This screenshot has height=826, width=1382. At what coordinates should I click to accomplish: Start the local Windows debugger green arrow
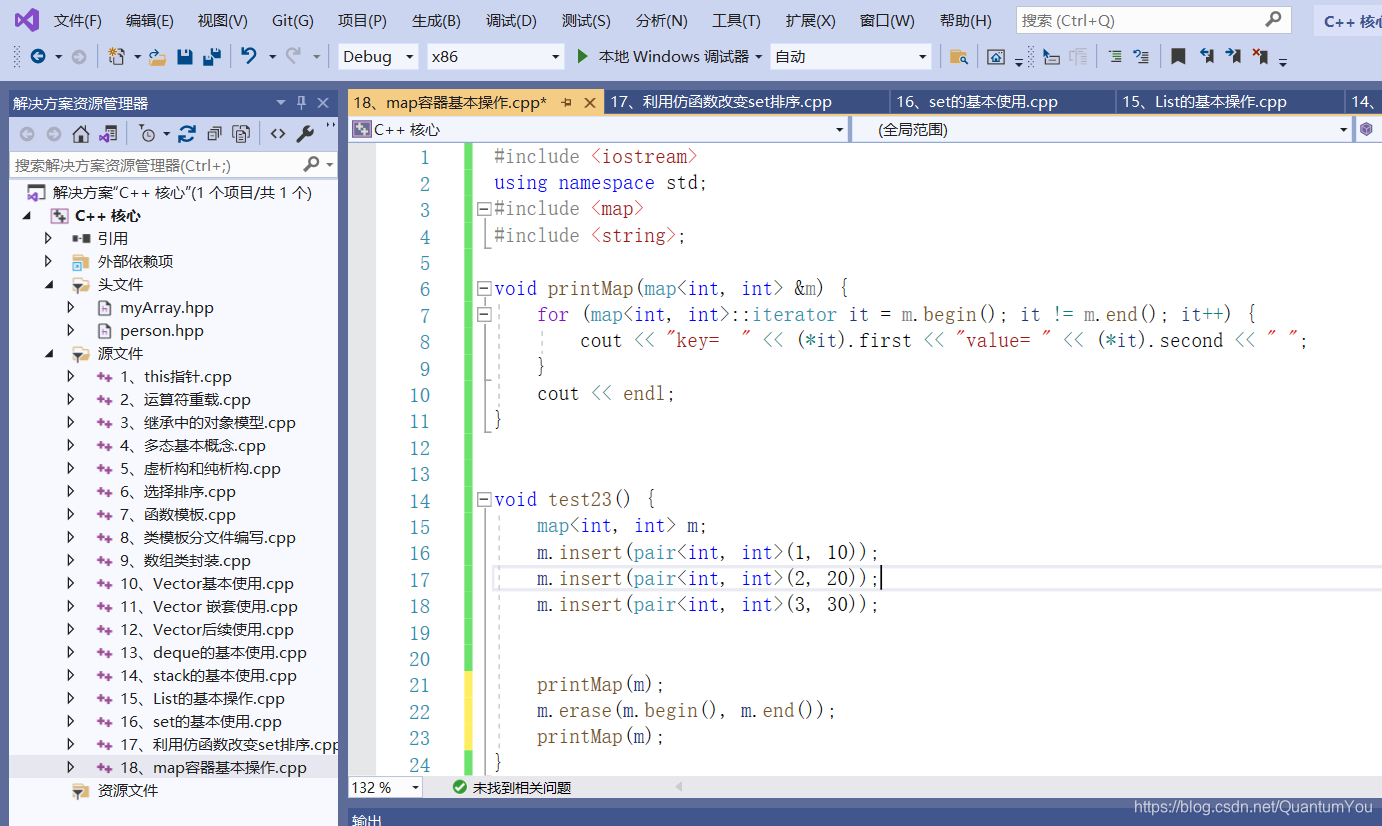(x=583, y=57)
